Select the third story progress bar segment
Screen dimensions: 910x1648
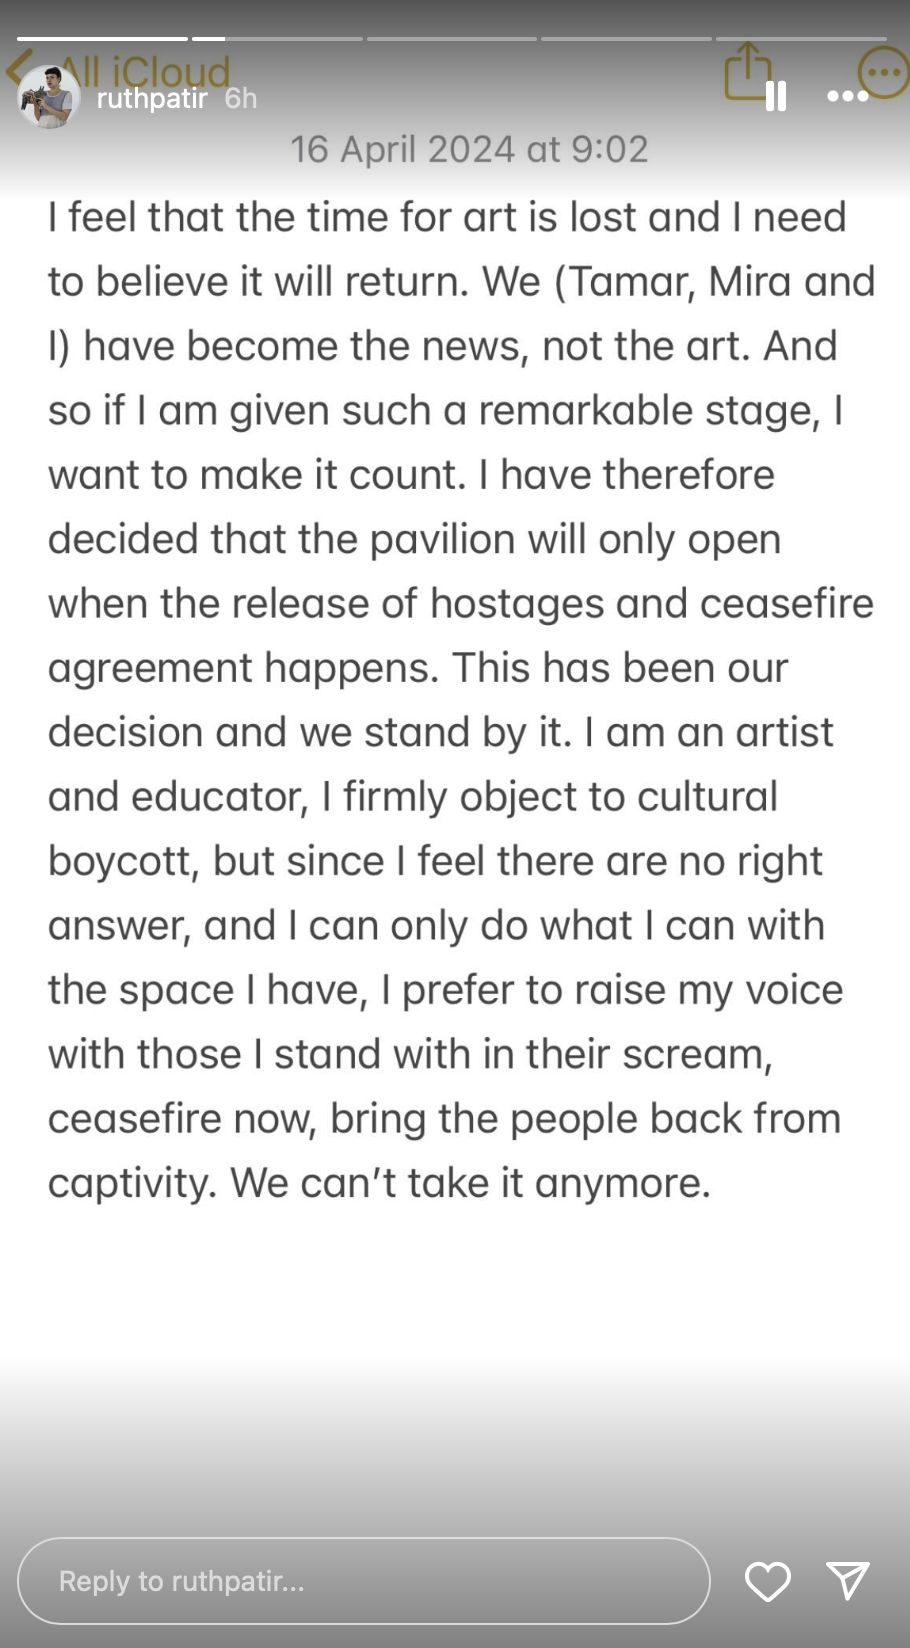coord(452,39)
